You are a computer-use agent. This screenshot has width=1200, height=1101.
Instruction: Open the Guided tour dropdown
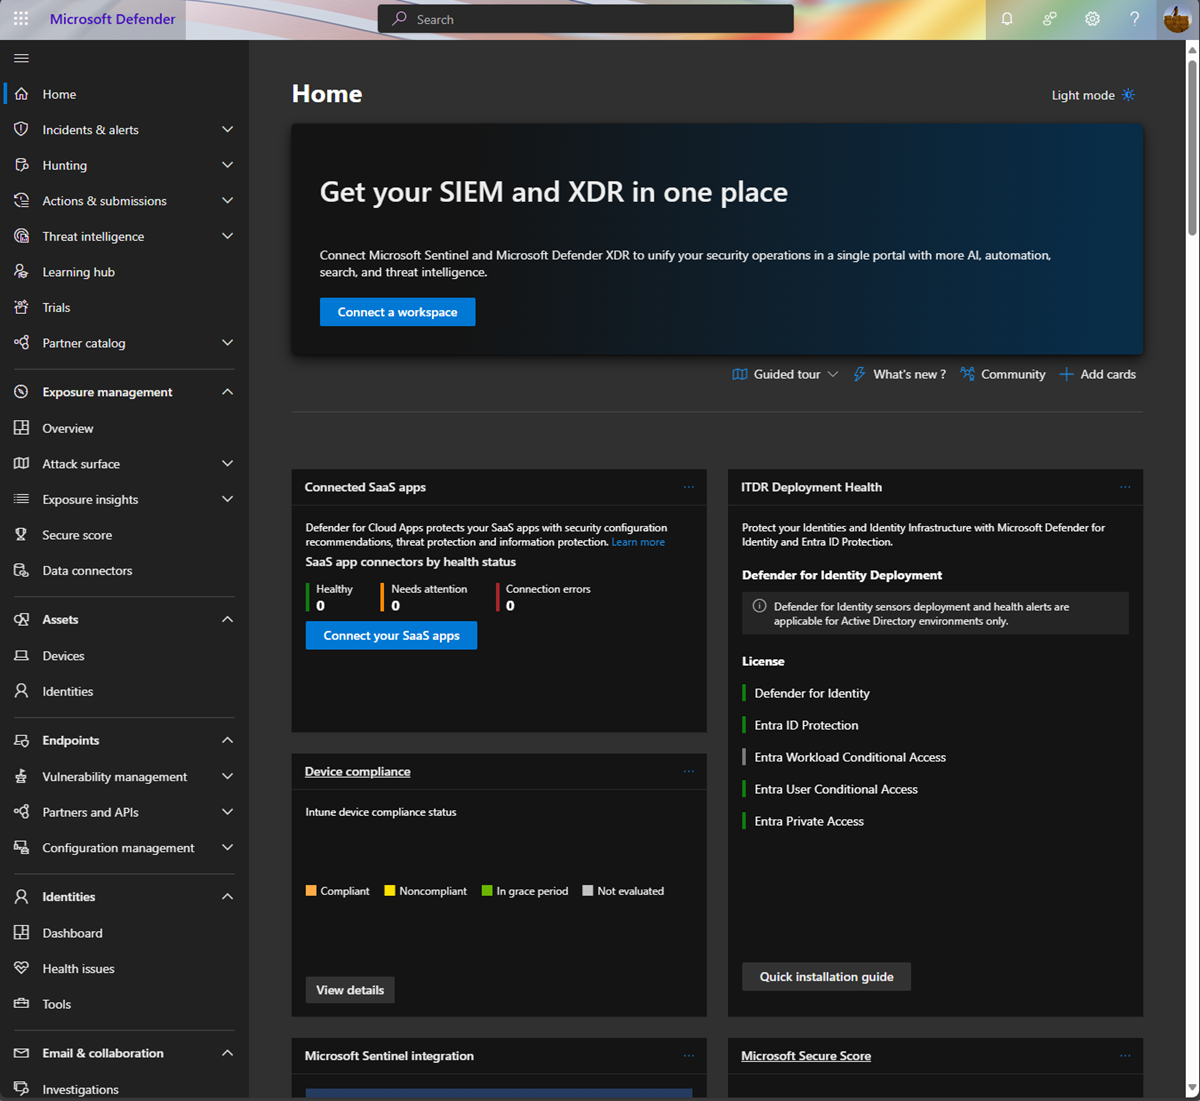tap(785, 374)
